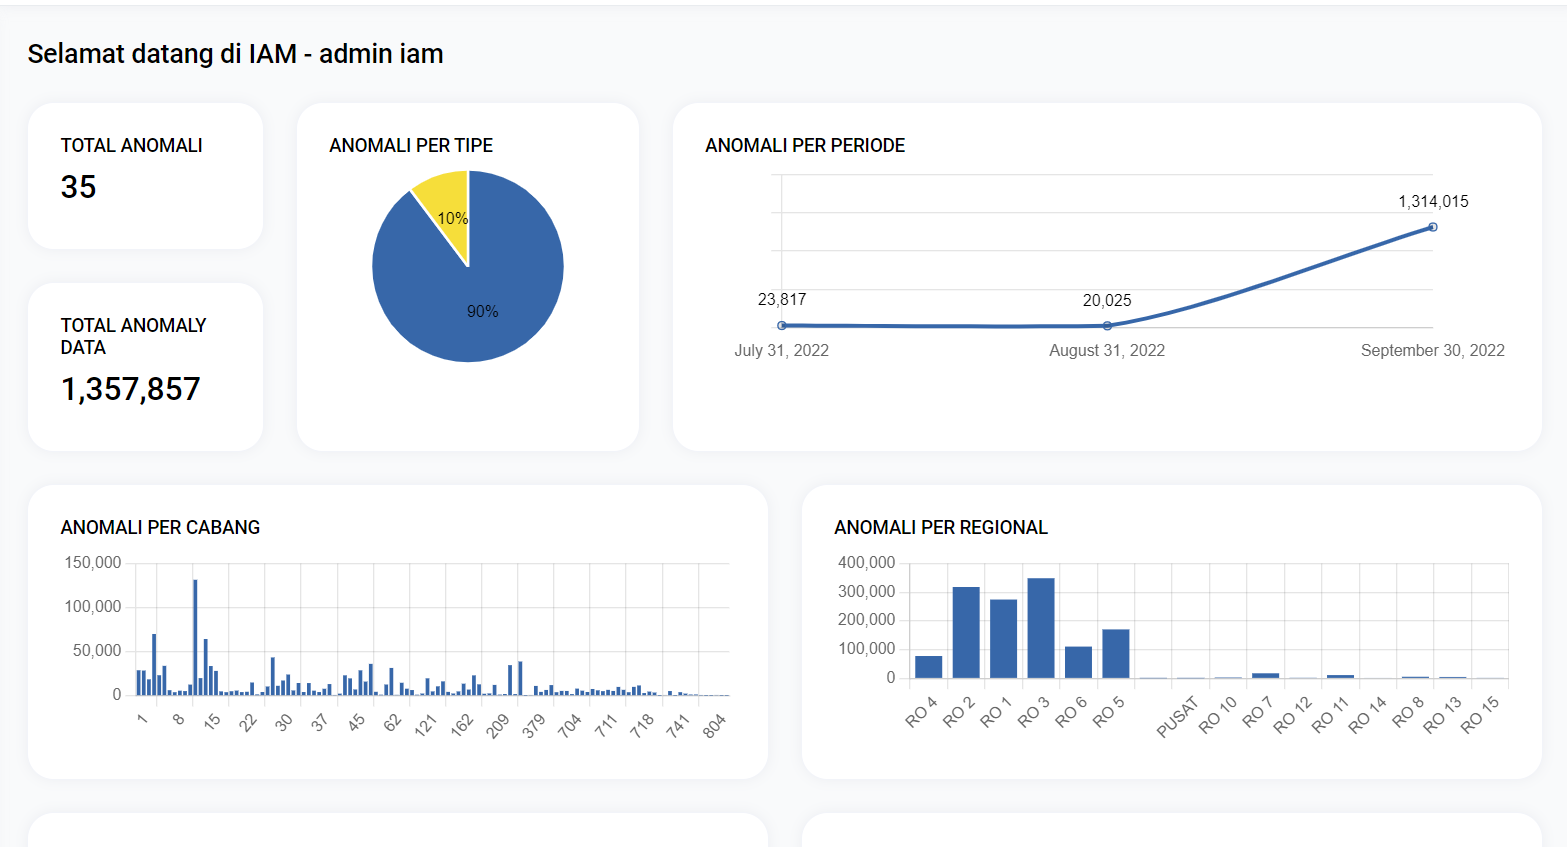
Task: Click the RO 10 axis label
Action: 1218,714
